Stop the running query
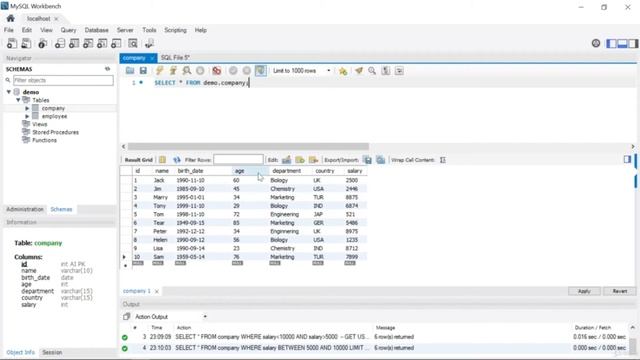640x360 pixels. [x=200, y=71]
